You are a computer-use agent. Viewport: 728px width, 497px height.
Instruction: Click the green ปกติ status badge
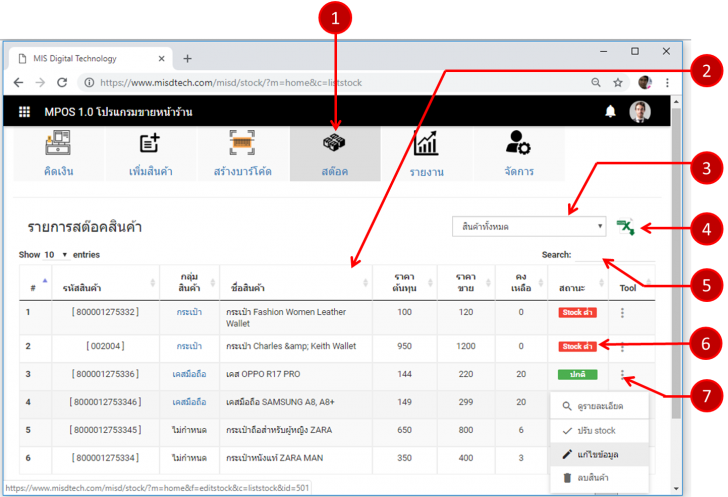[578, 374]
